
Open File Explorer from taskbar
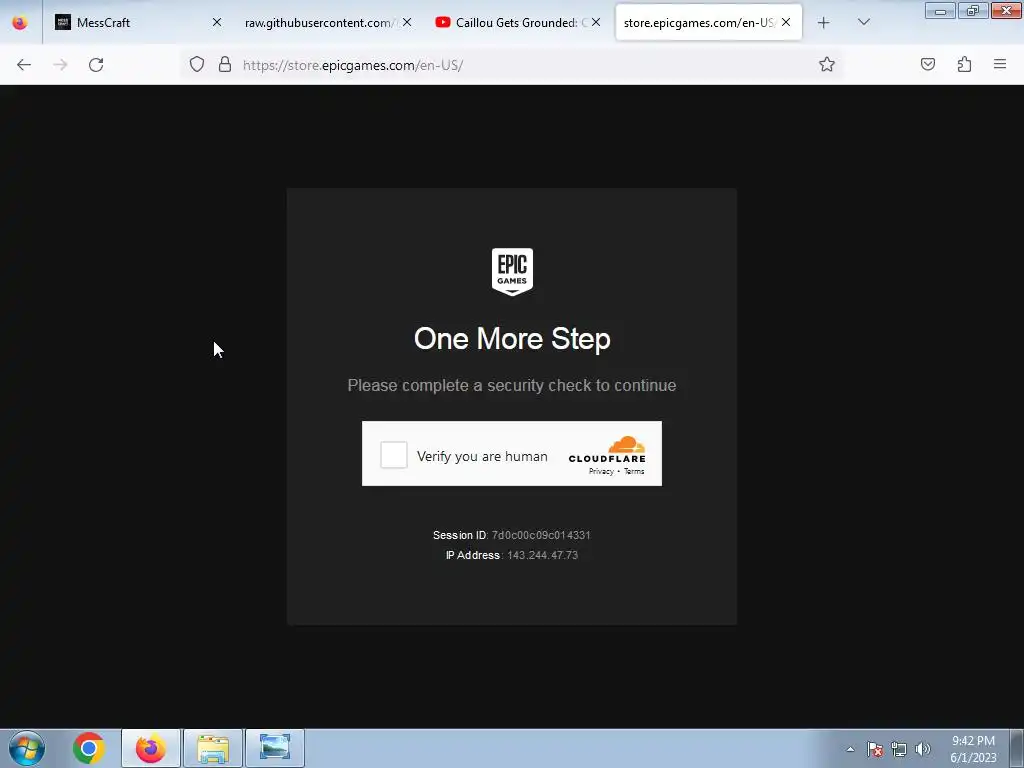[213, 748]
